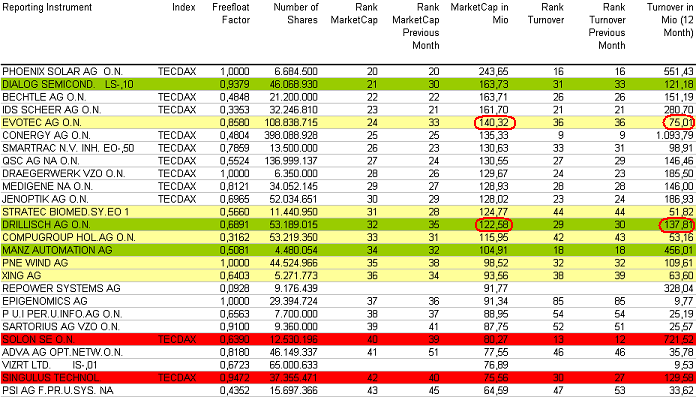Viewport: 696px width, 397px height.
Task: Click the 'REPOWER SYSTEMS AG' instrument name
Action: 61,289
